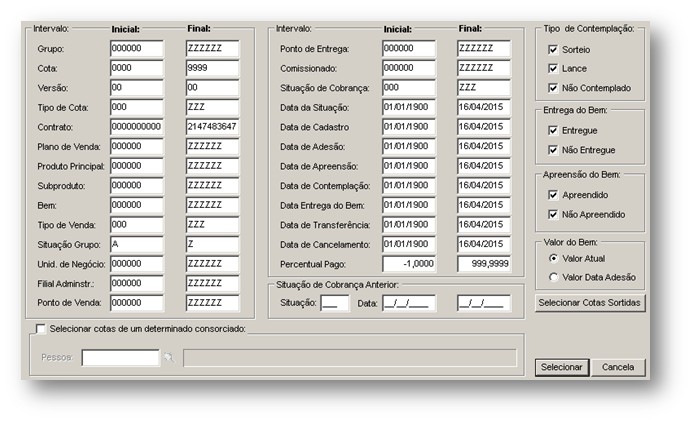Screen dimensions: 692x422
Task: Click the Situação Grupo initial field with A
Action: [x=137, y=244]
